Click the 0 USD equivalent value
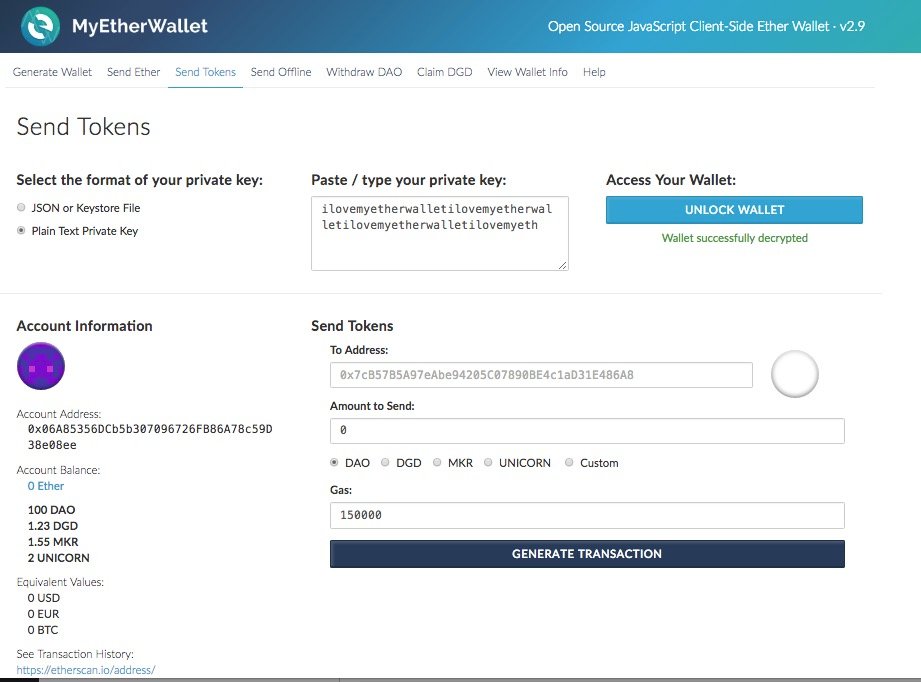Image resolution: width=921 pixels, height=682 pixels. pyautogui.click(x=43, y=598)
